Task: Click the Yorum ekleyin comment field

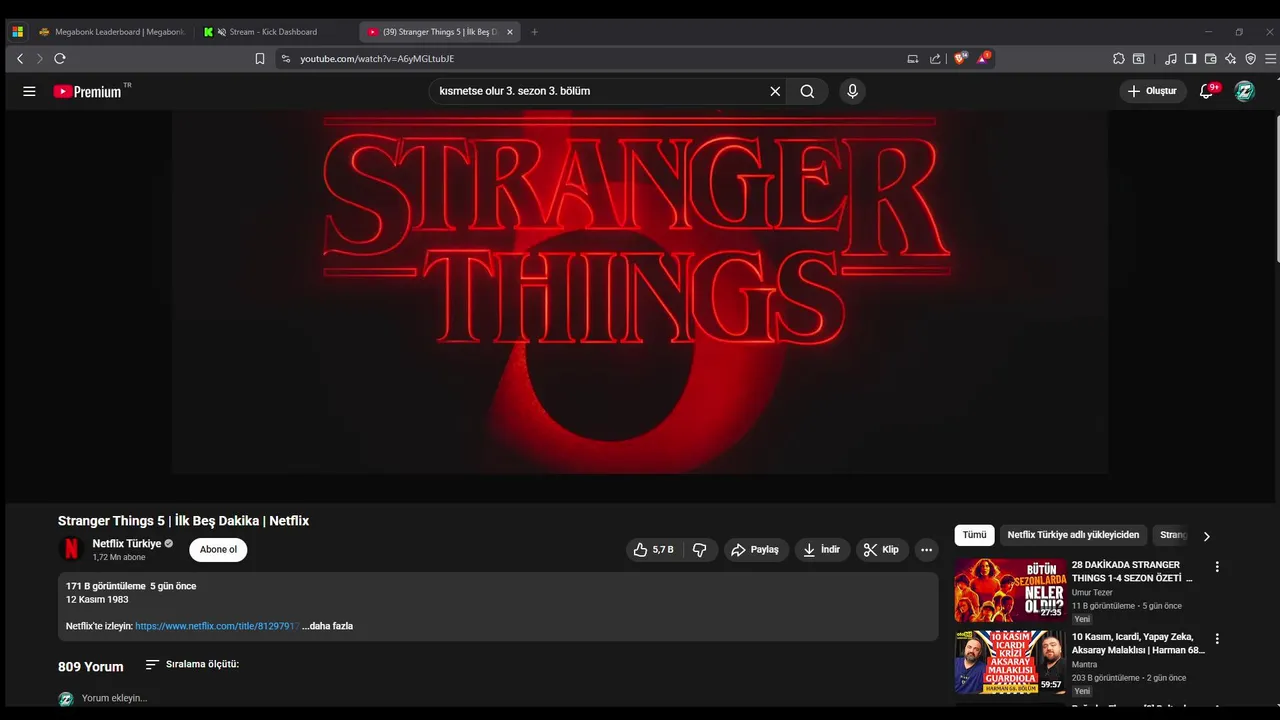Action: [x=114, y=698]
